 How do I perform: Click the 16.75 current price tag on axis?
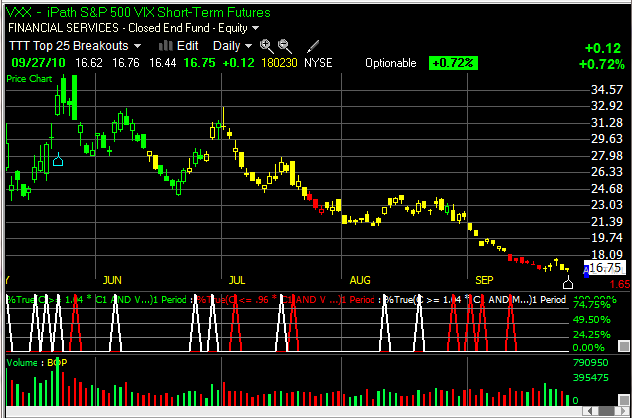605,268
